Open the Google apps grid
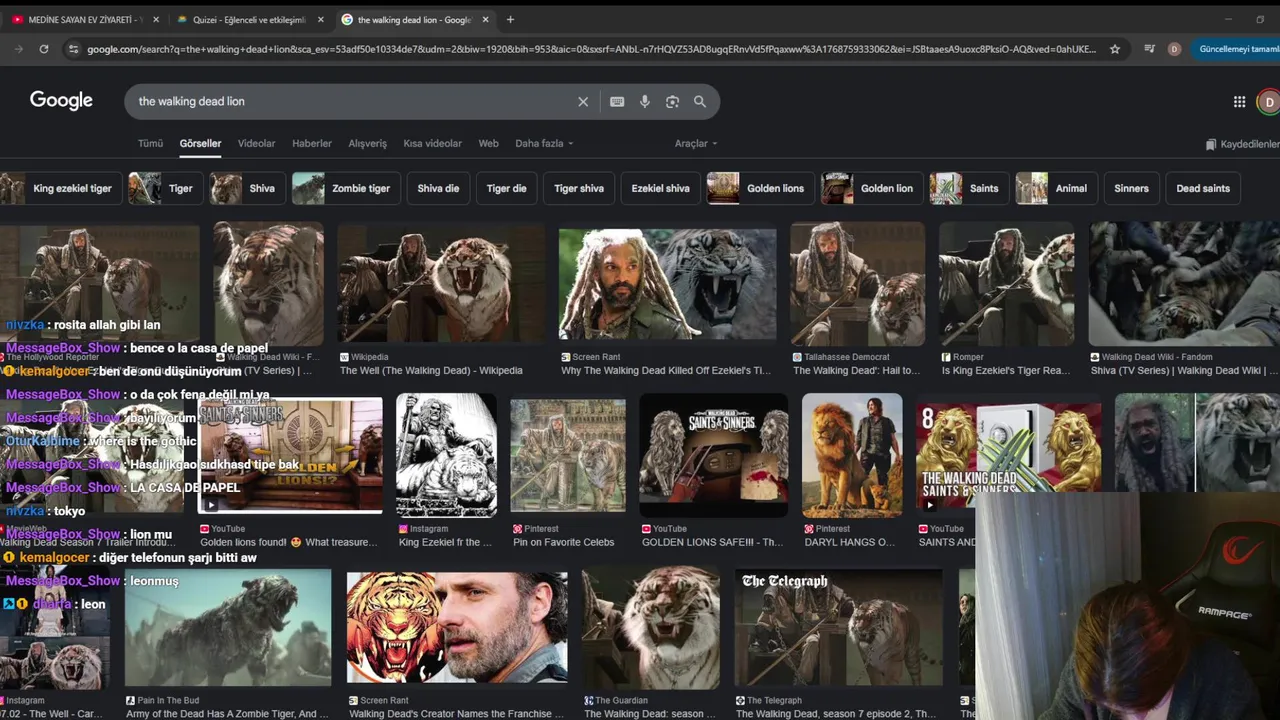 (x=1239, y=101)
